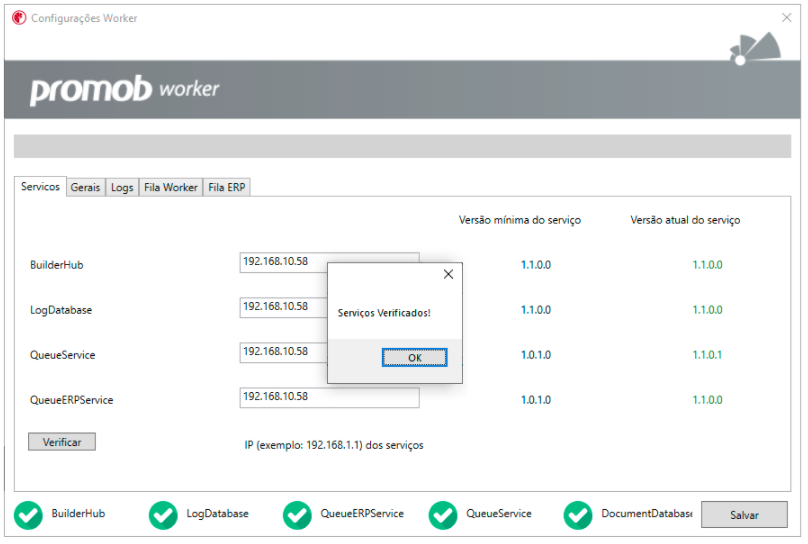
Task: Click the DocumentDatabase green check status icon
Action: (x=578, y=516)
